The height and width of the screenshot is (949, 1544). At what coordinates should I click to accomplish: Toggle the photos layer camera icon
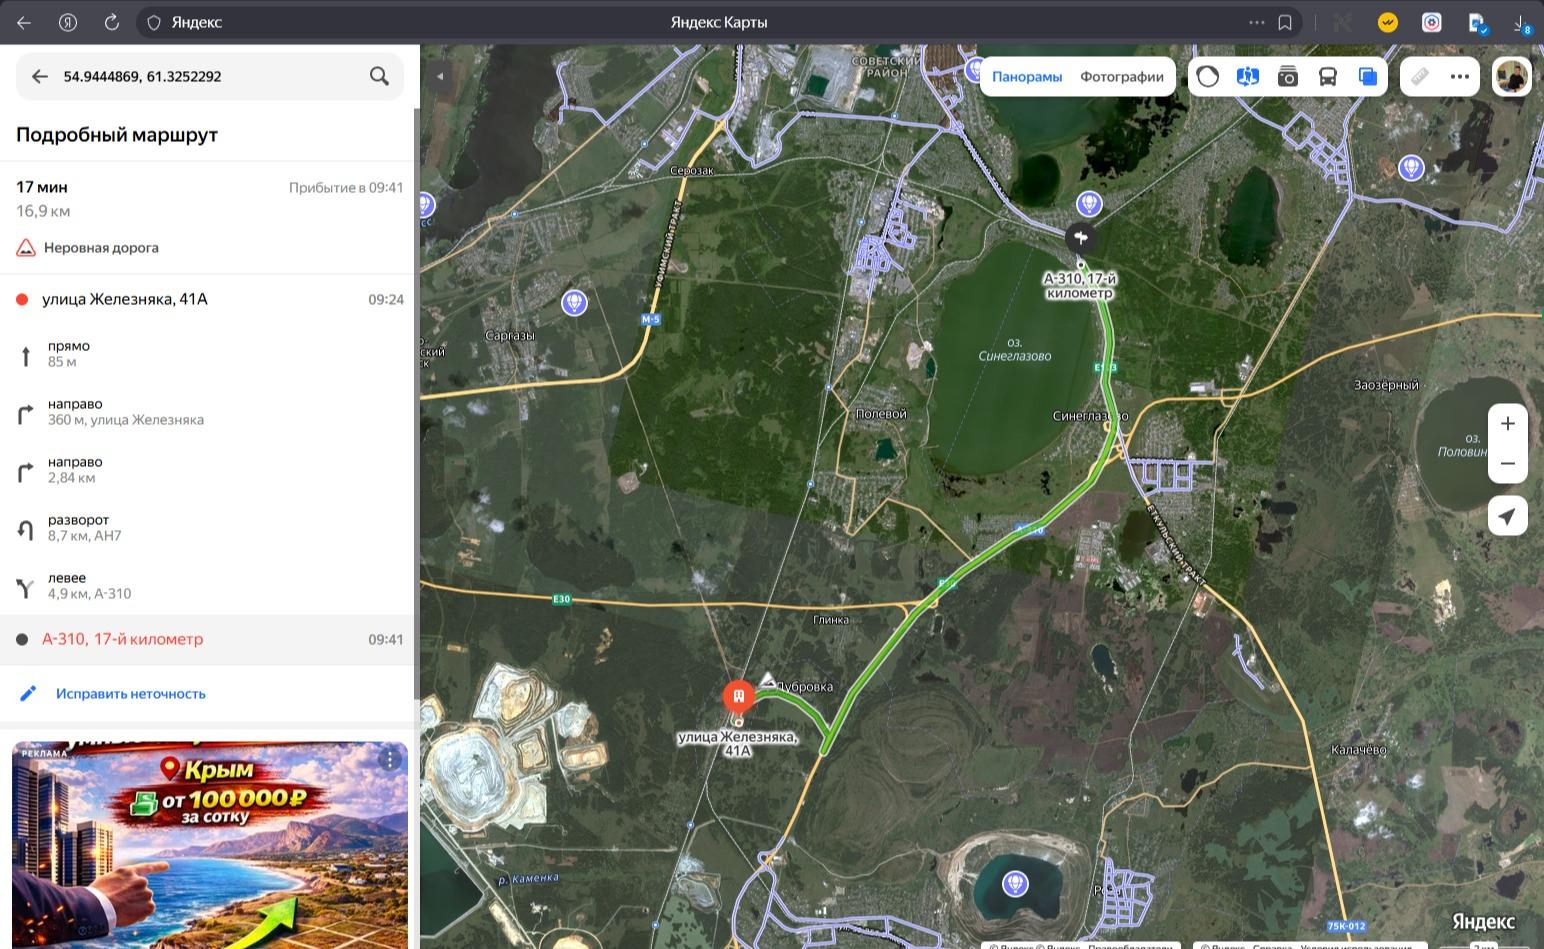1288,76
